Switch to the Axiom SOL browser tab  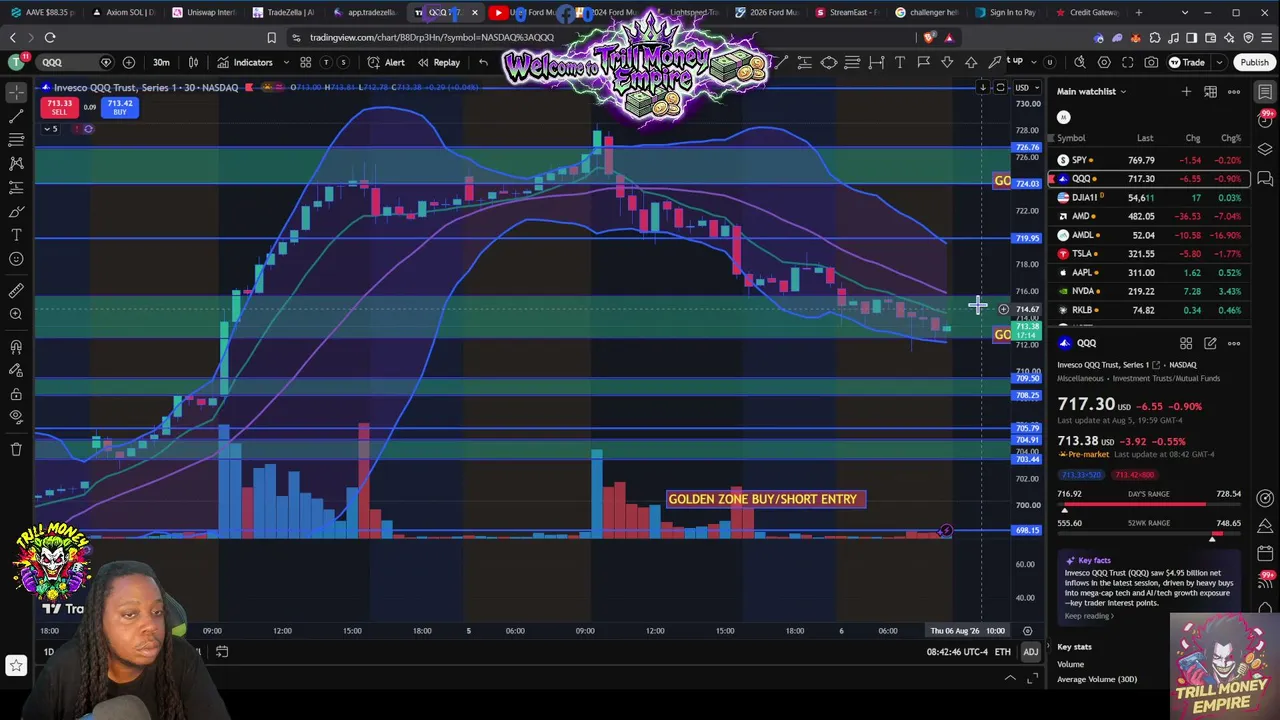click(x=123, y=13)
